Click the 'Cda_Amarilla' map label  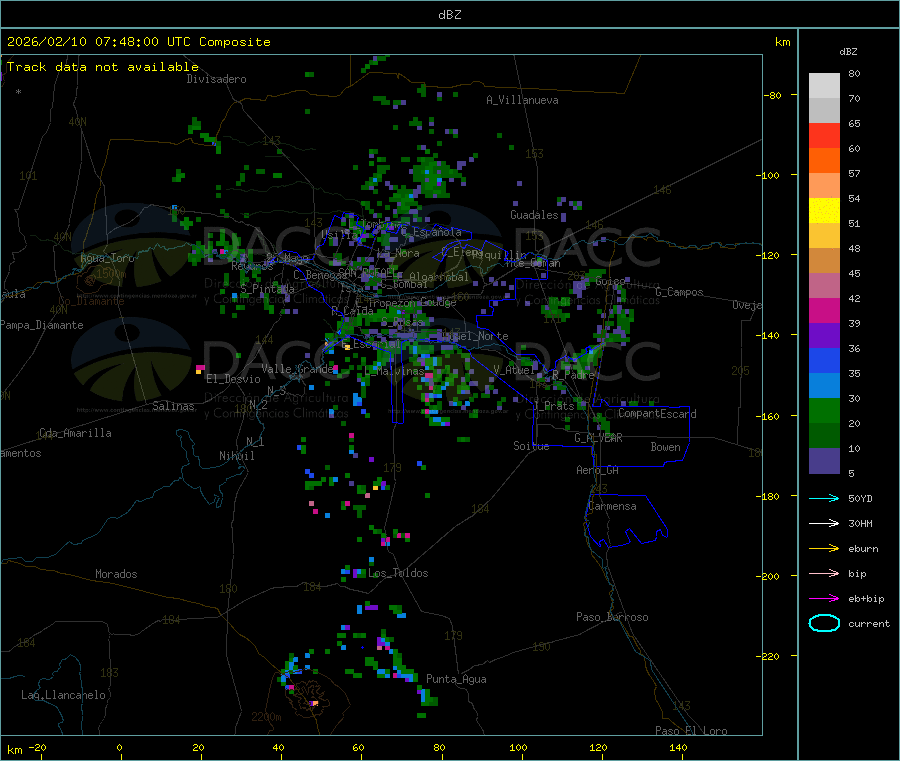coord(75,433)
